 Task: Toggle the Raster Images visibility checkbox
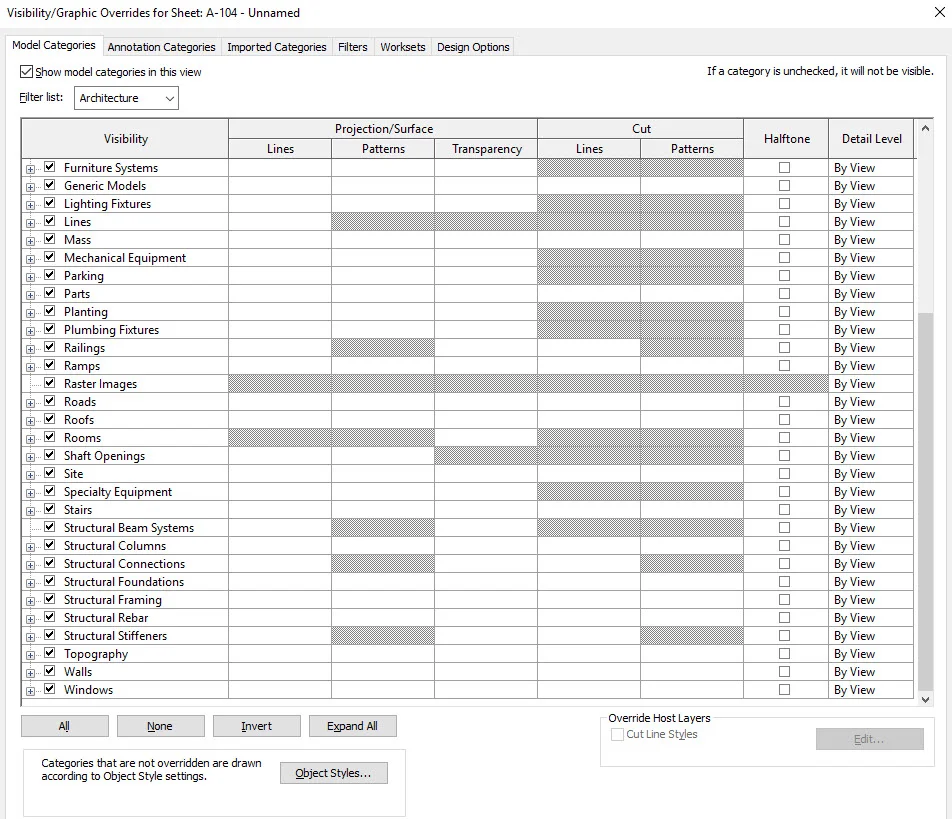[x=50, y=383]
